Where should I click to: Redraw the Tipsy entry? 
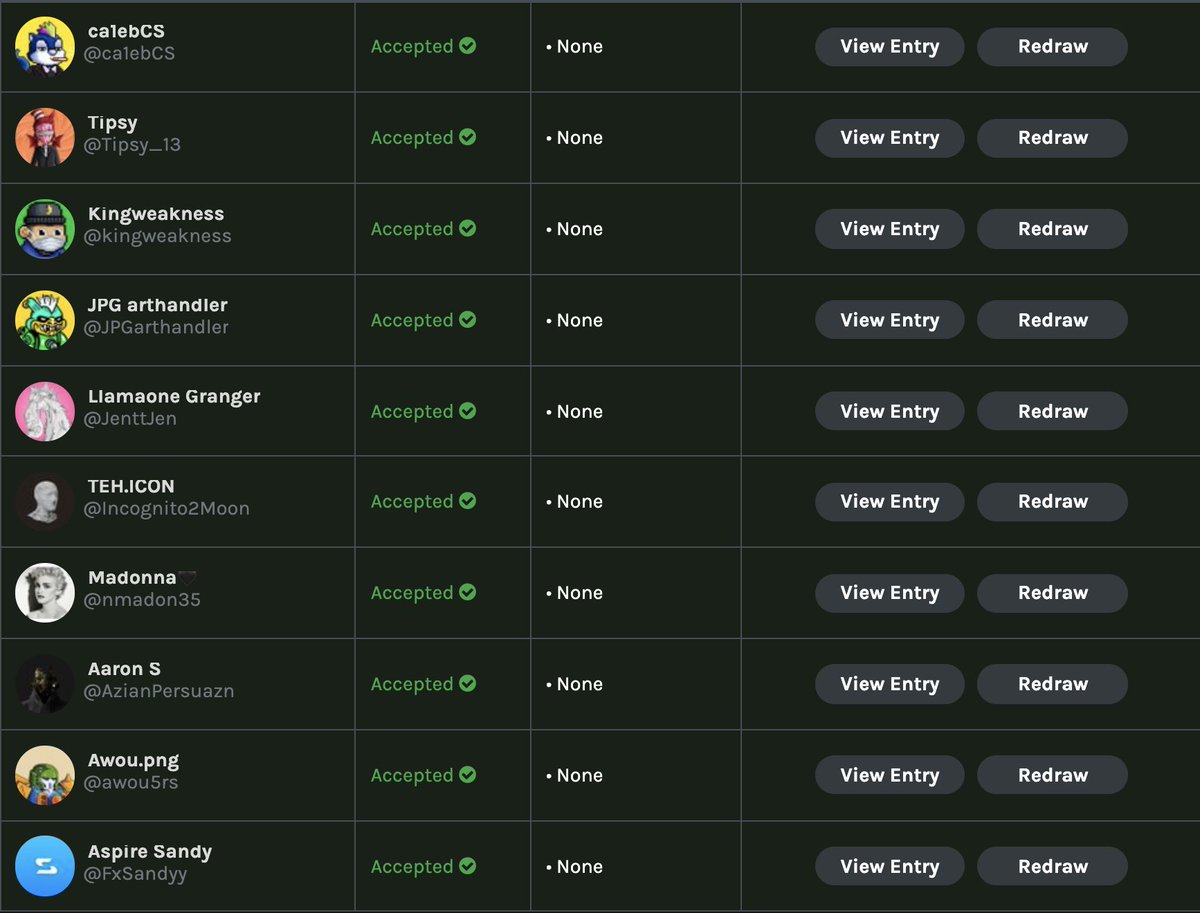click(x=1052, y=137)
